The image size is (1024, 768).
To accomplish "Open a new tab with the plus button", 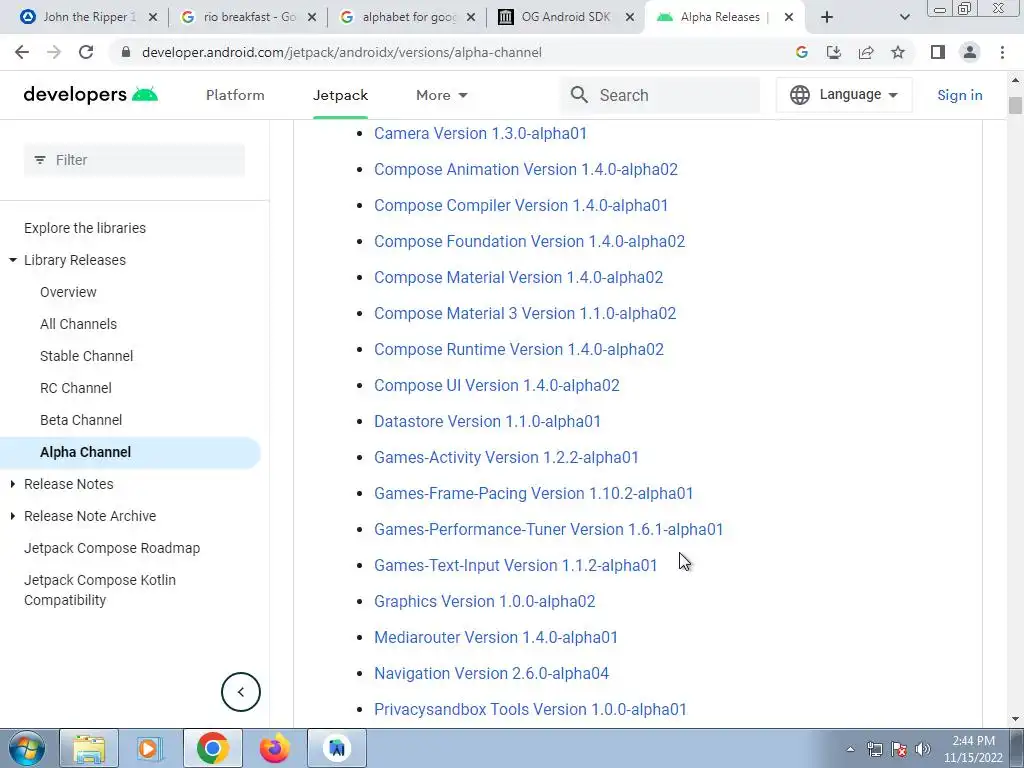I will (827, 17).
